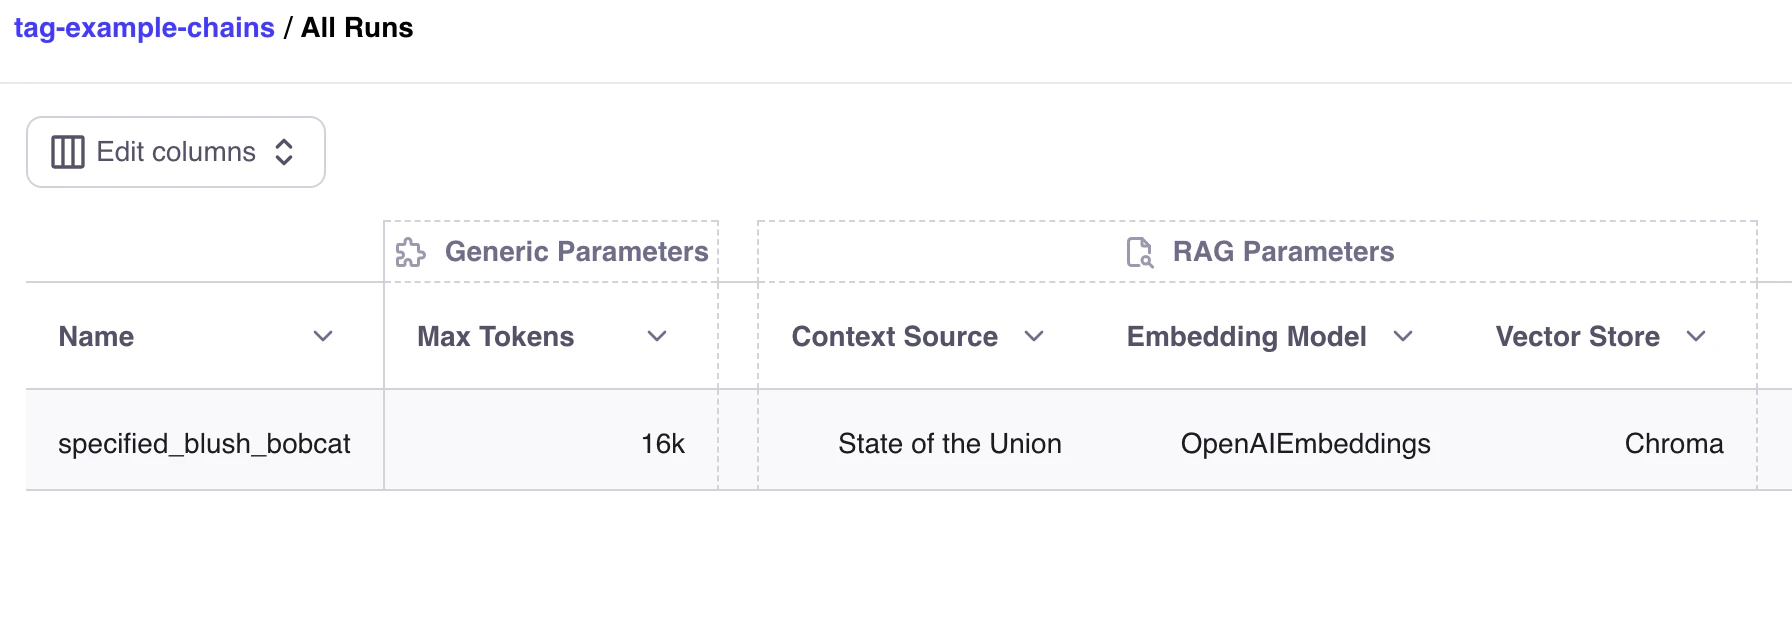Click the document-search icon beside RAG Parameters
Image resolution: width=1792 pixels, height=640 pixels.
[x=1139, y=252]
